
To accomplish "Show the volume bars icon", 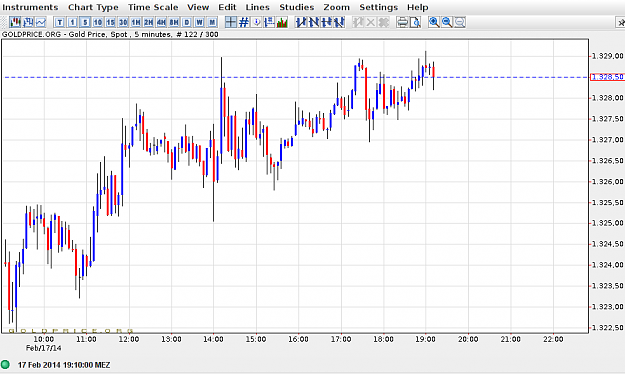I will (x=282, y=22).
